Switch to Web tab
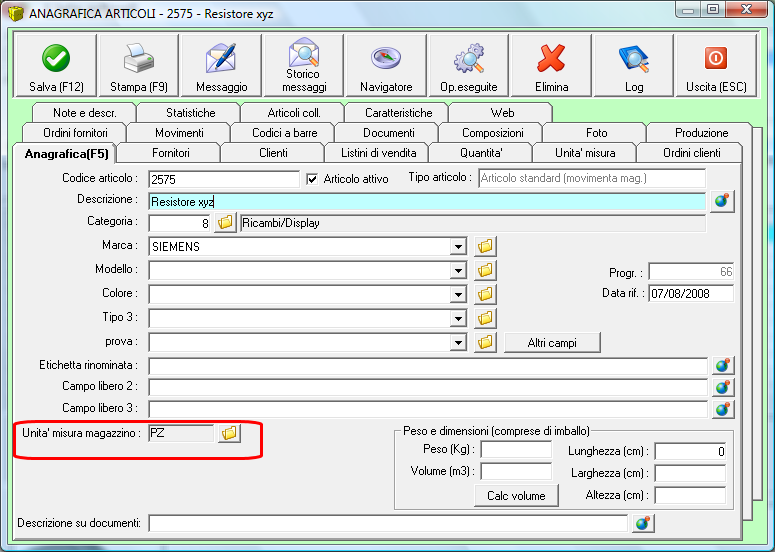This screenshot has height=552, width=775. (x=502, y=113)
